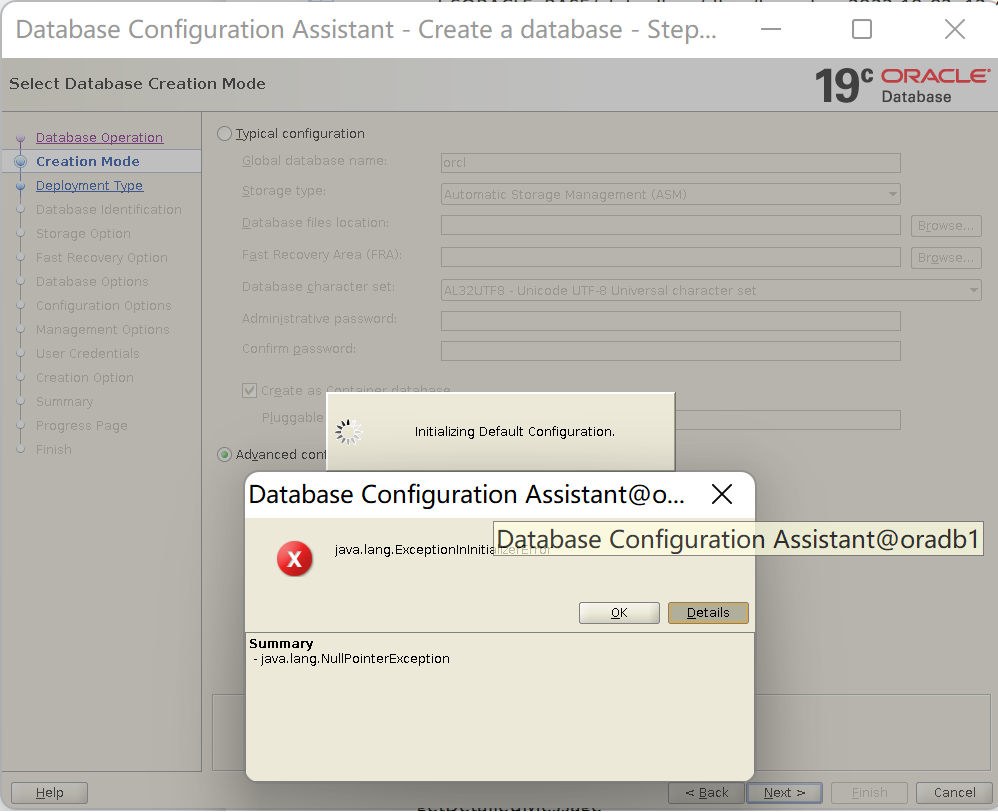
Task: Click Global database name field
Action: (670, 162)
